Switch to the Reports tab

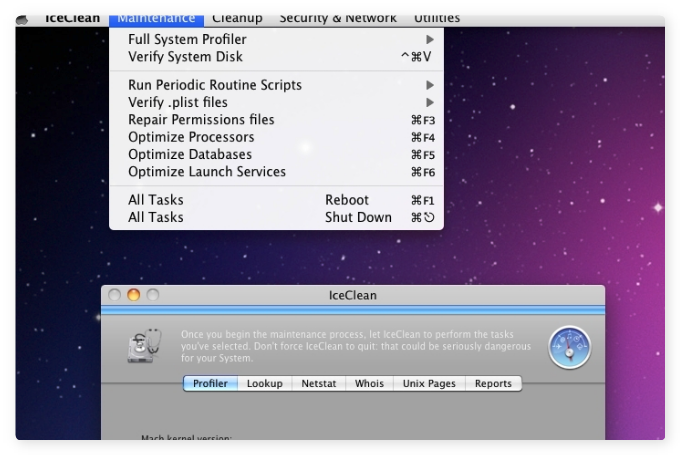point(494,383)
